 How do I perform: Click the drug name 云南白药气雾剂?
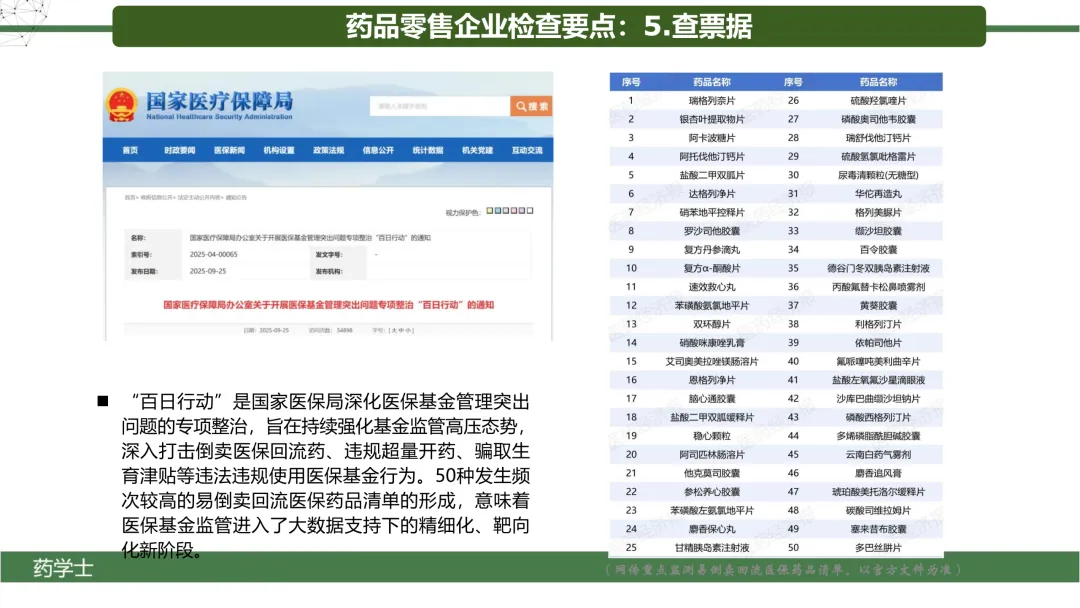tap(878, 454)
